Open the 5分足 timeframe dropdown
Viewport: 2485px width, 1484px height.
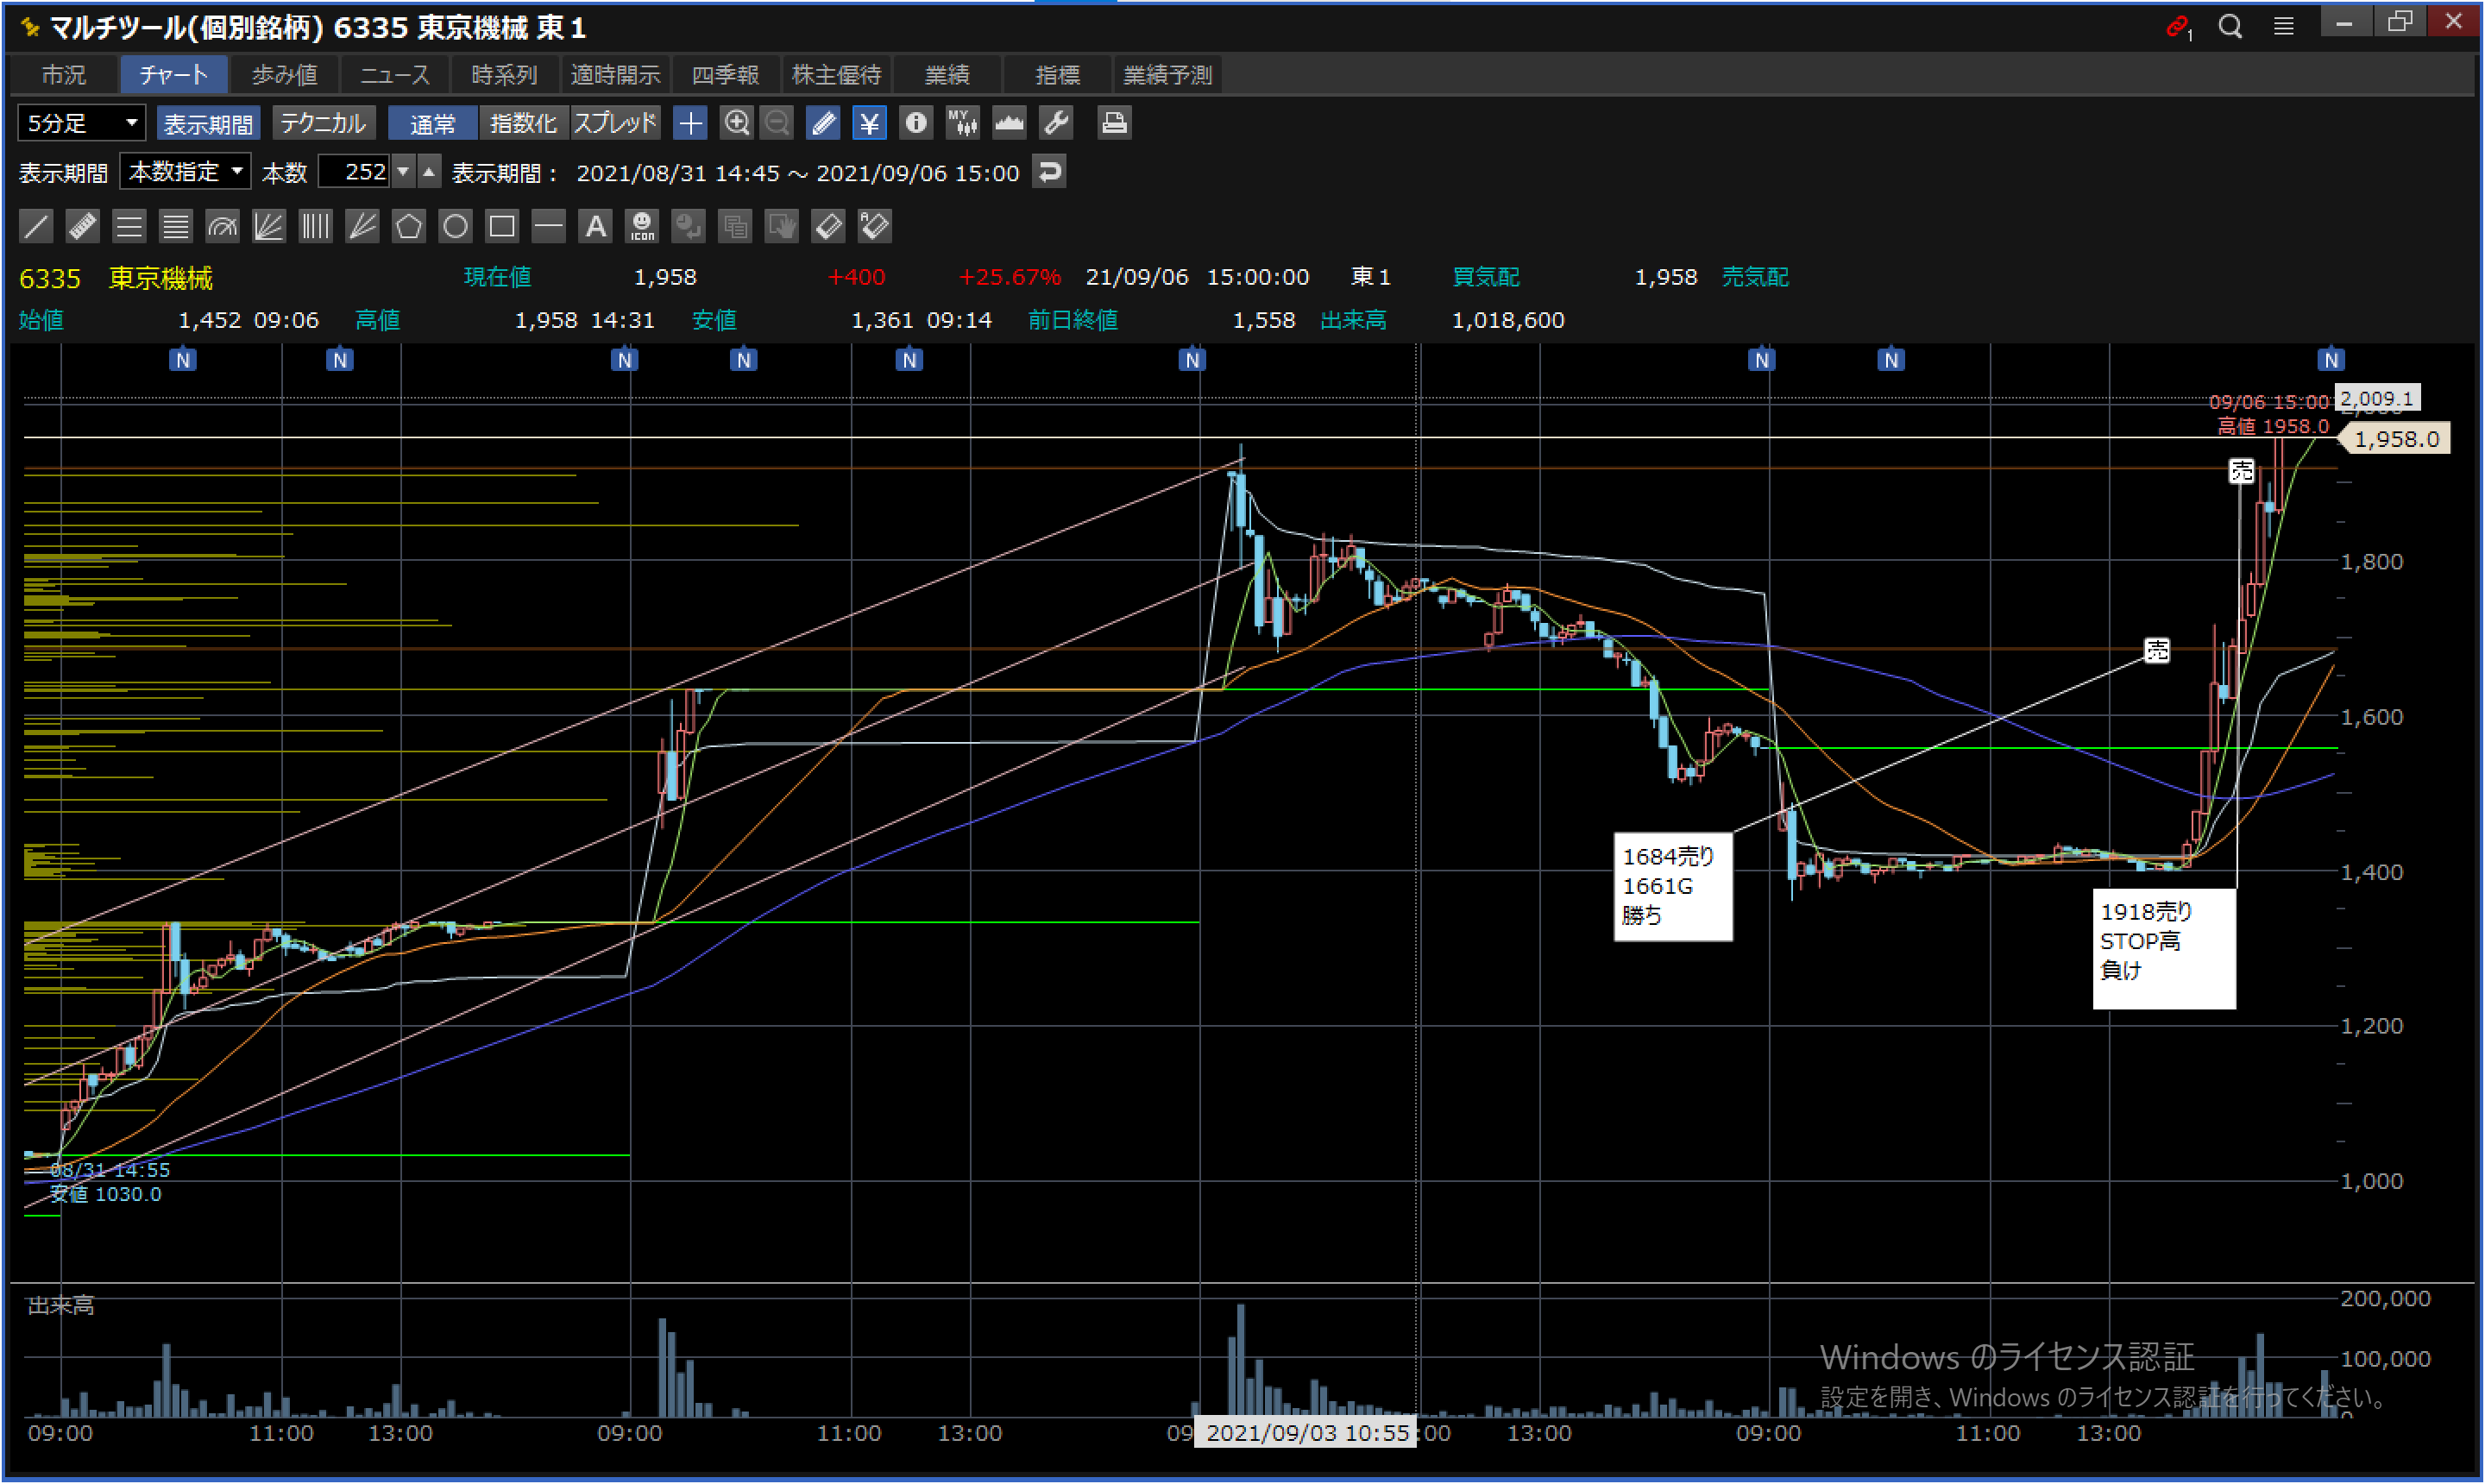[82, 123]
